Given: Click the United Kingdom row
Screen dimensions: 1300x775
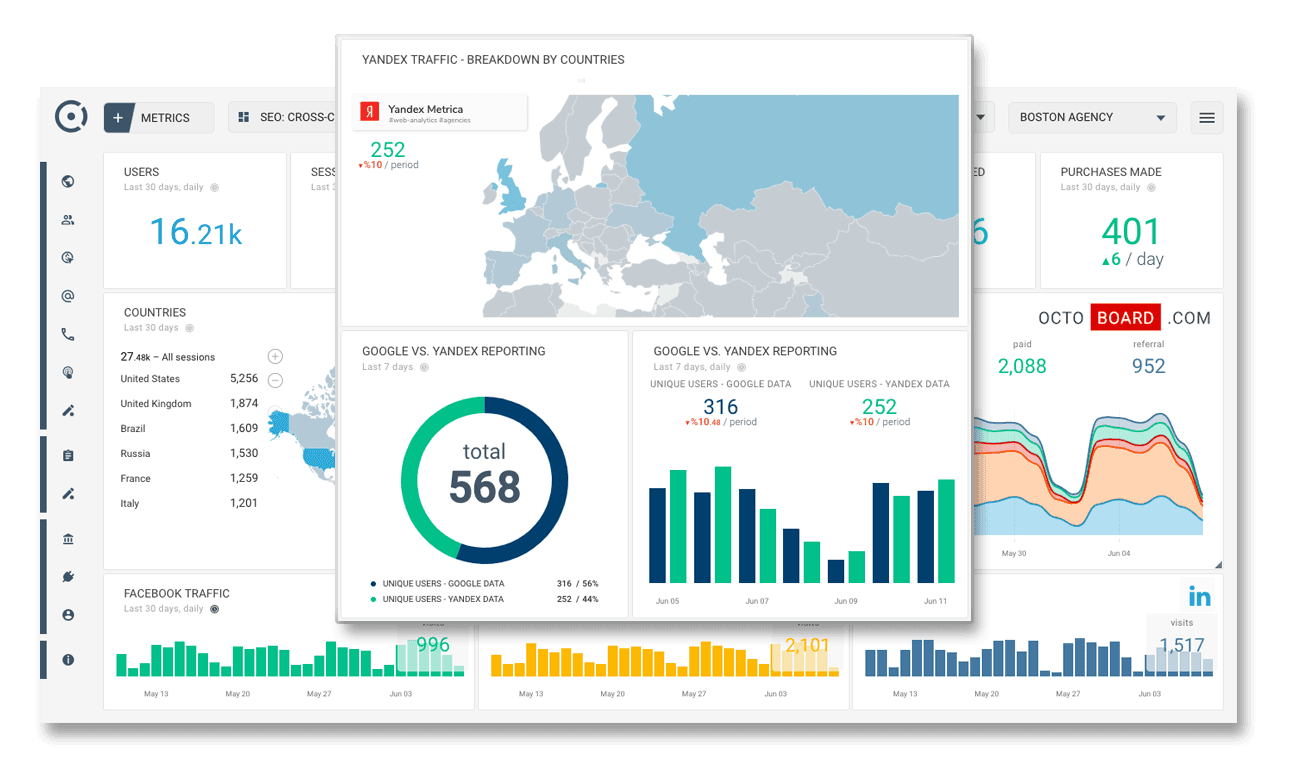Looking at the screenshot, I should point(189,404).
